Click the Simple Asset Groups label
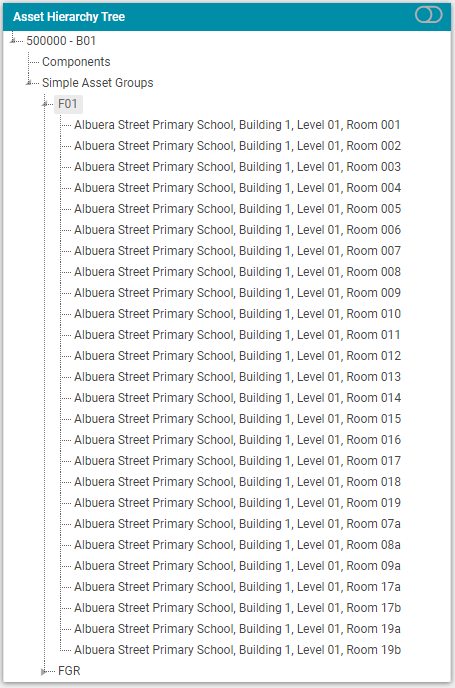 pos(97,83)
